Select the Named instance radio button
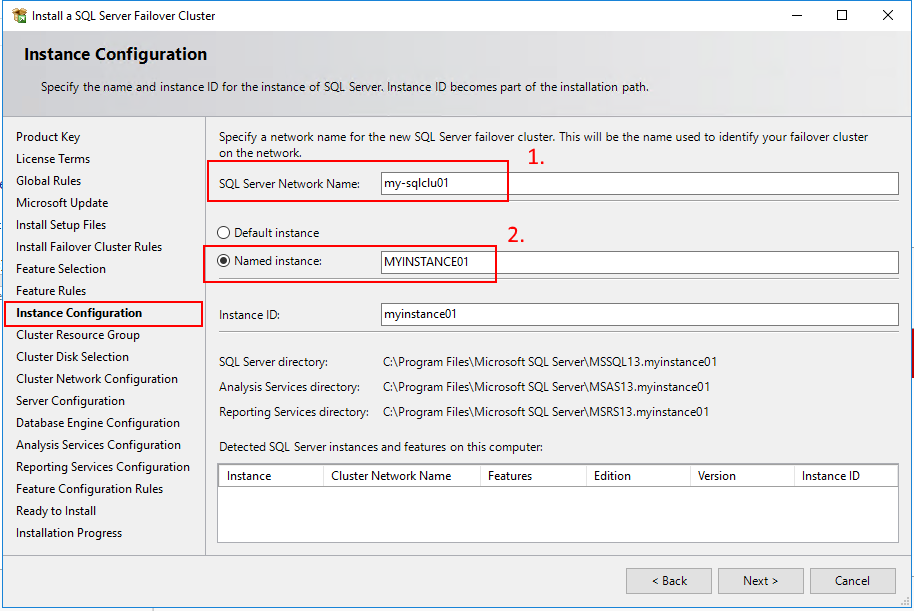The height and width of the screenshot is (611, 914). click(223, 261)
